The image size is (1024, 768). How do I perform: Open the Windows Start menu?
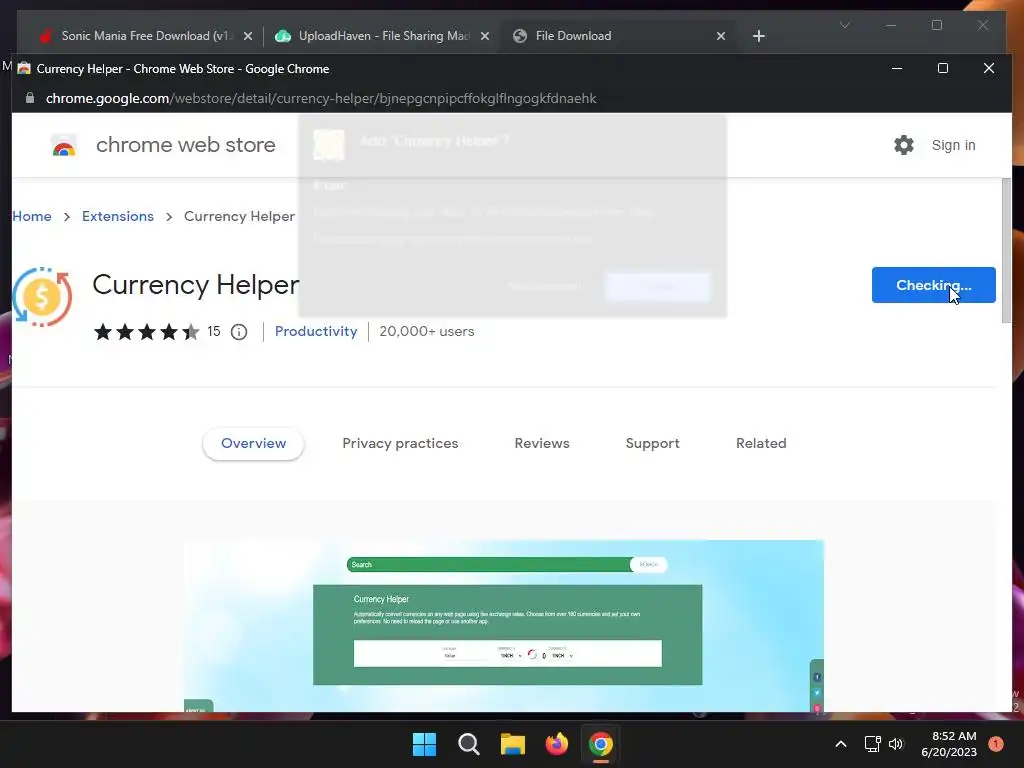pos(424,744)
